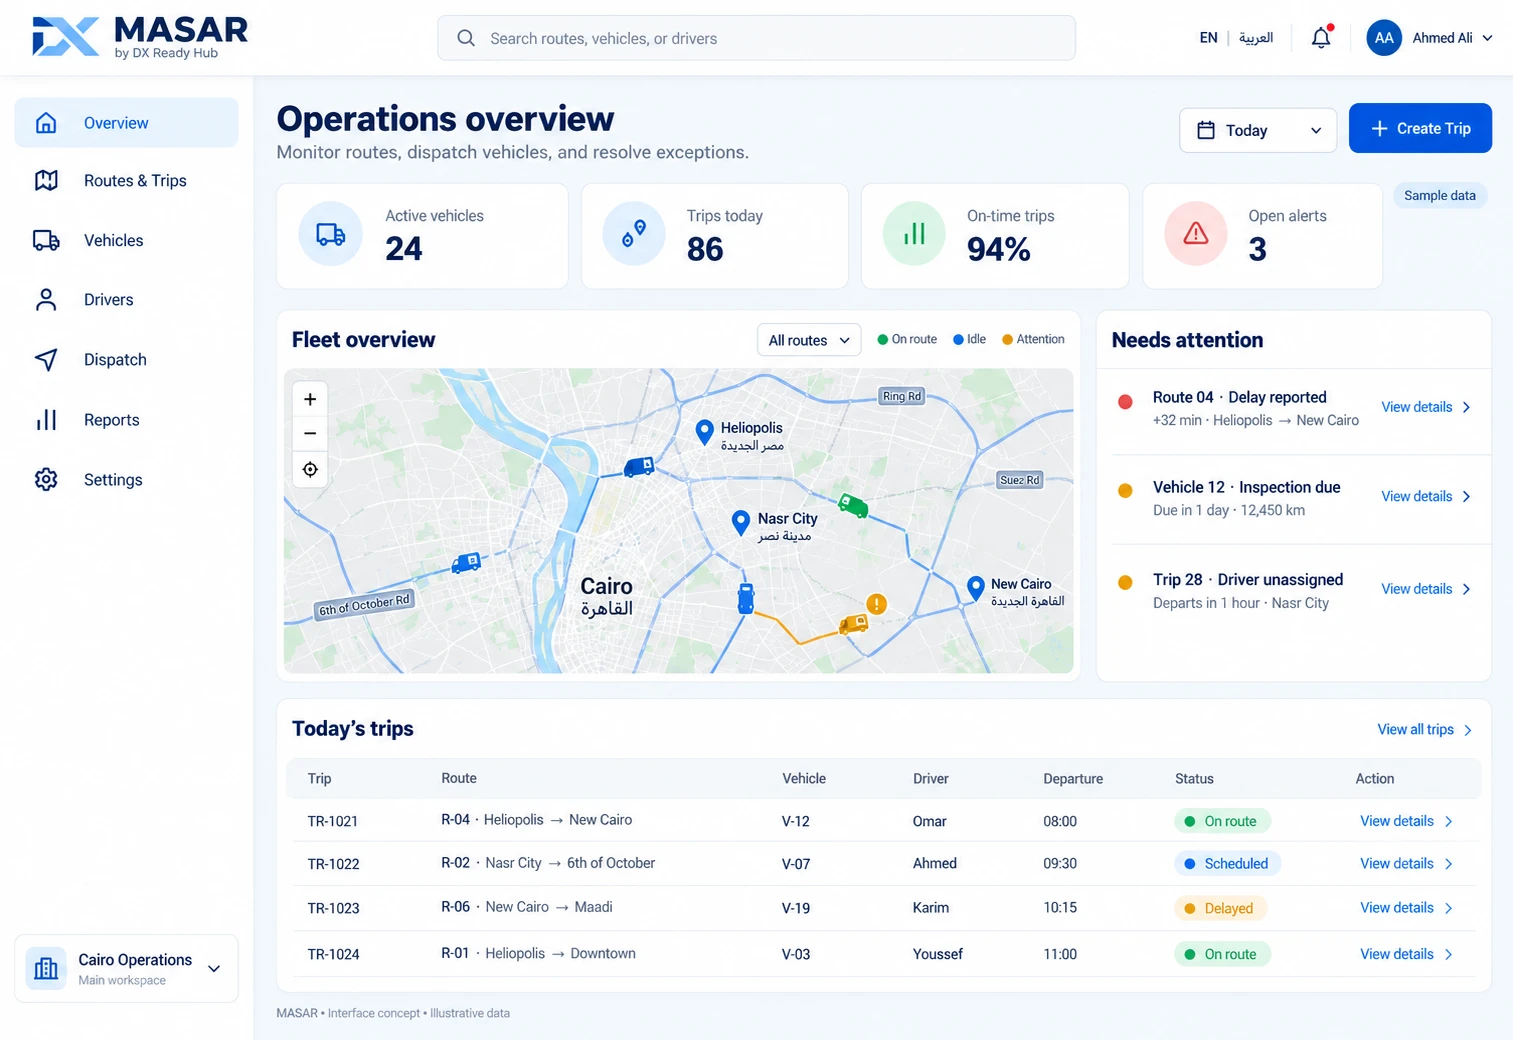Click the orange exclamation warning marker on map
This screenshot has width=1513, height=1040.
[876, 604]
